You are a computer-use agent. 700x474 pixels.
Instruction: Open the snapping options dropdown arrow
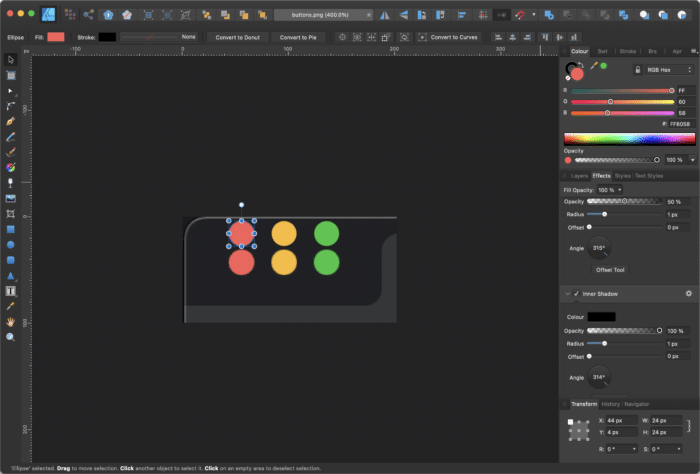(533, 15)
